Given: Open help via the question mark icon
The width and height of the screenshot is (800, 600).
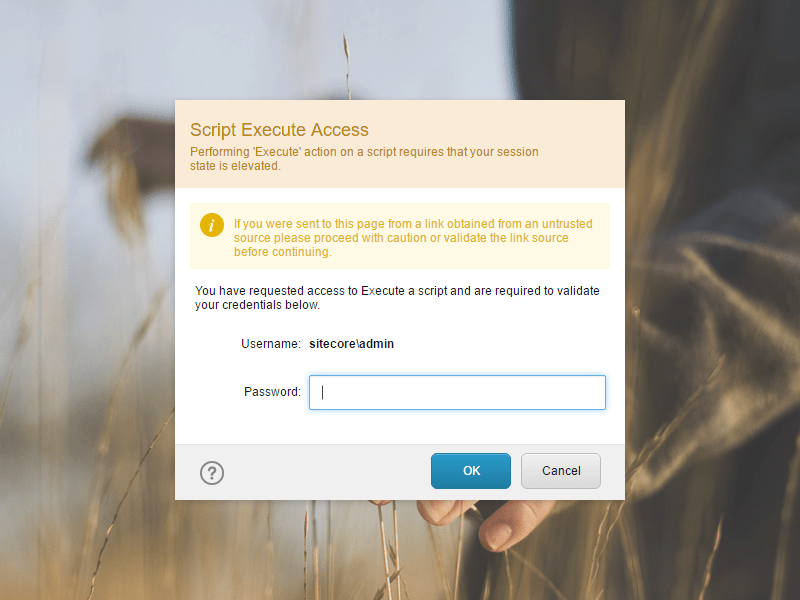Looking at the screenshot, I should click(x=212, y=473).
